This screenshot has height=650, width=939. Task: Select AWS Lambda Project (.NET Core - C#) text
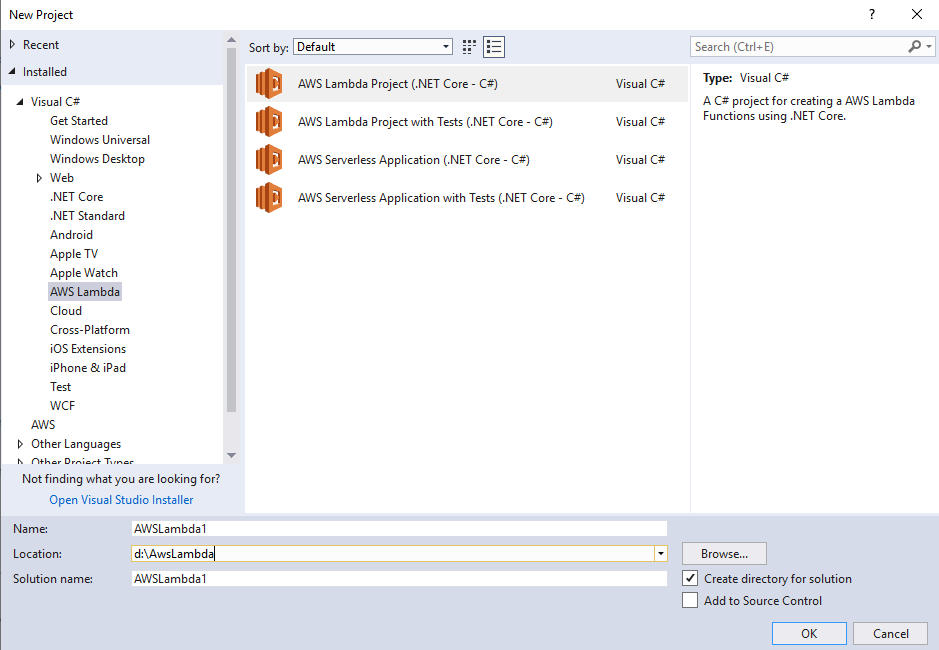coord(398,84)
